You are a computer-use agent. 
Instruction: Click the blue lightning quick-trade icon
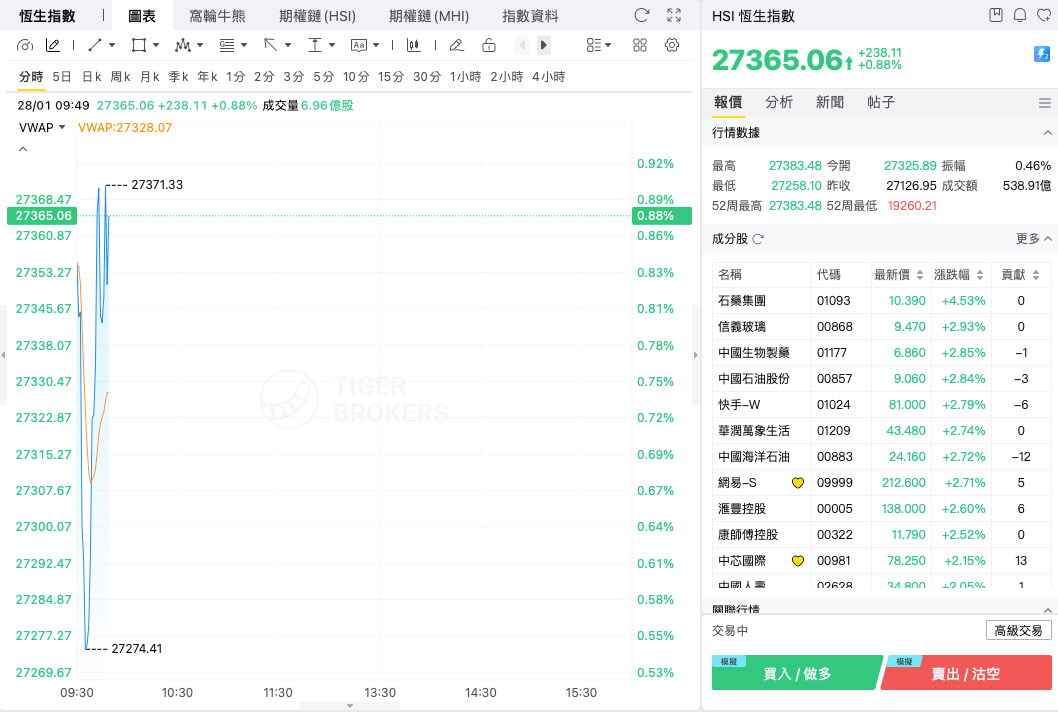click(1042, 54)
